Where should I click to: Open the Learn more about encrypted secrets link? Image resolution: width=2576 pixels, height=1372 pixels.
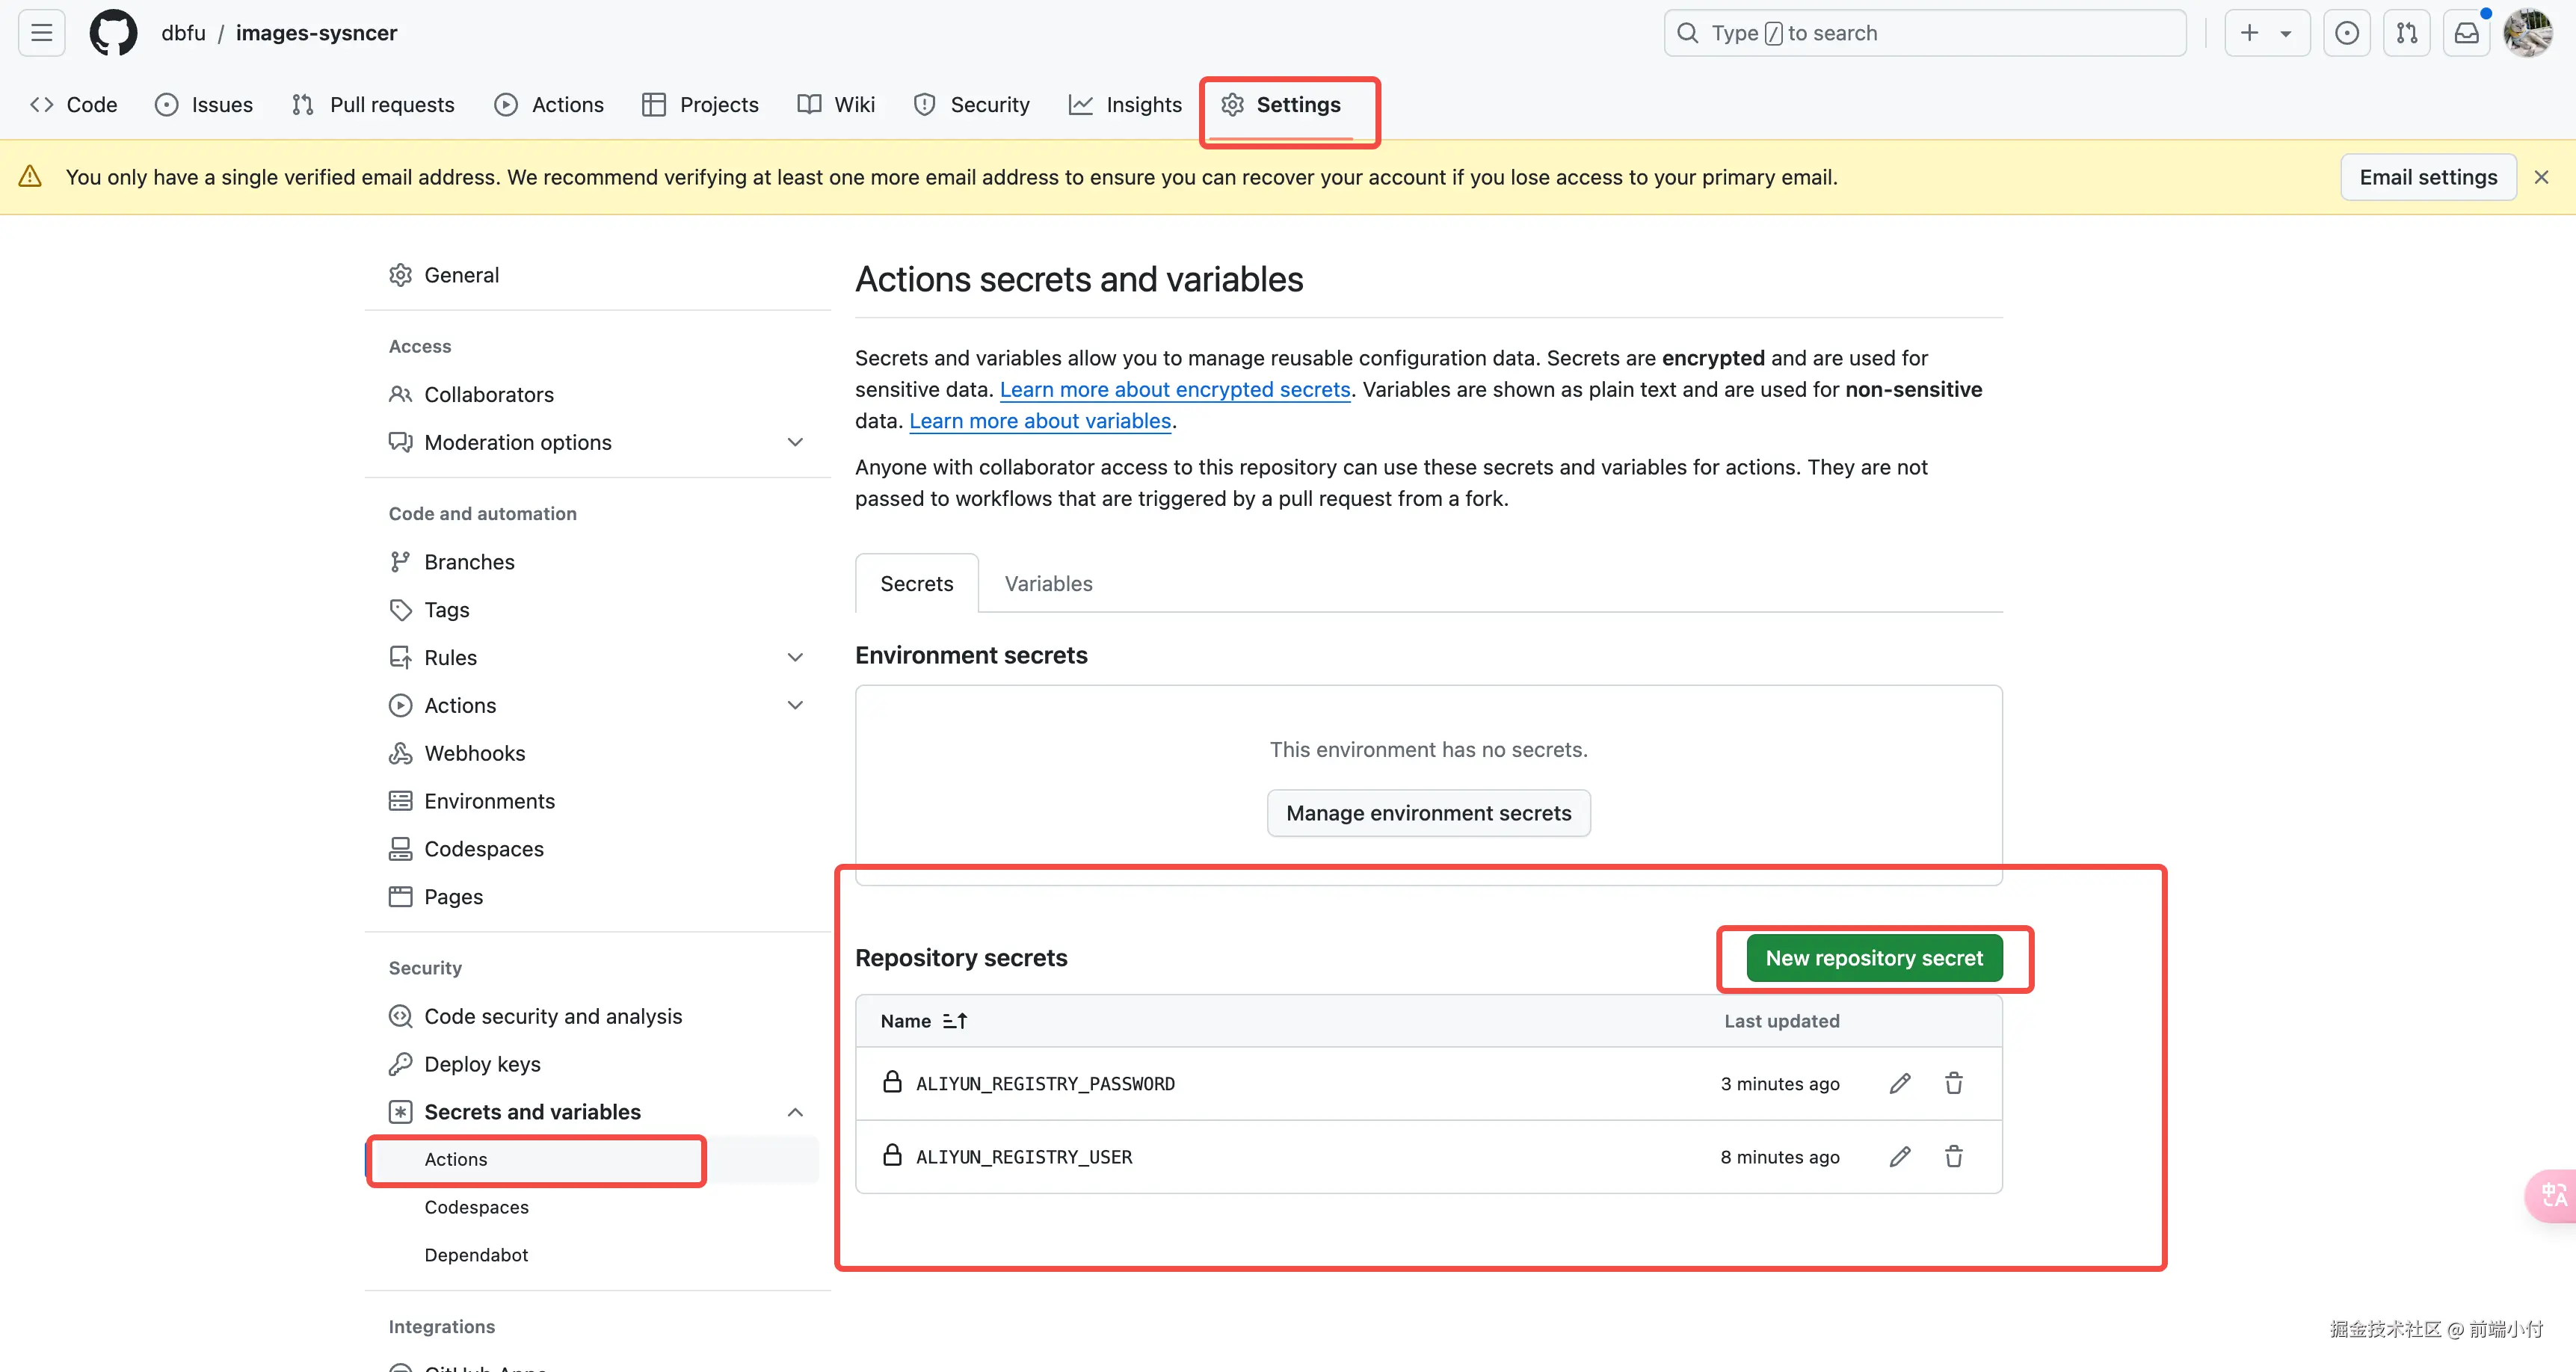point(1175,389)
